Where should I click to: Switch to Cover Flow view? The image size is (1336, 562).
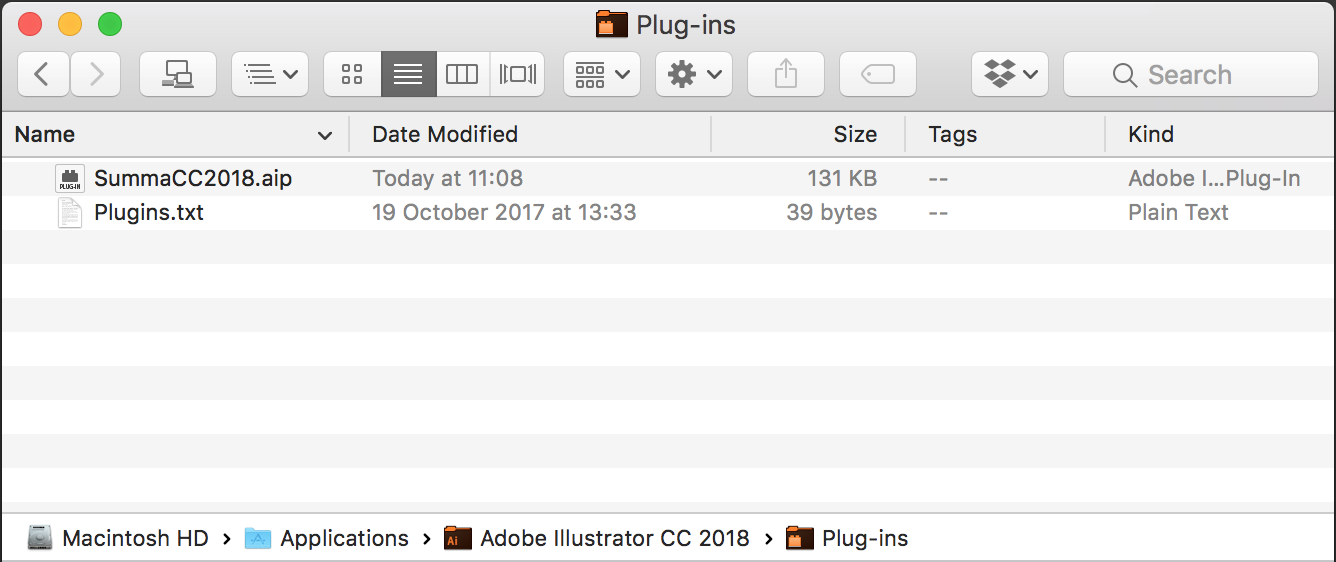(x=517, y=74)
